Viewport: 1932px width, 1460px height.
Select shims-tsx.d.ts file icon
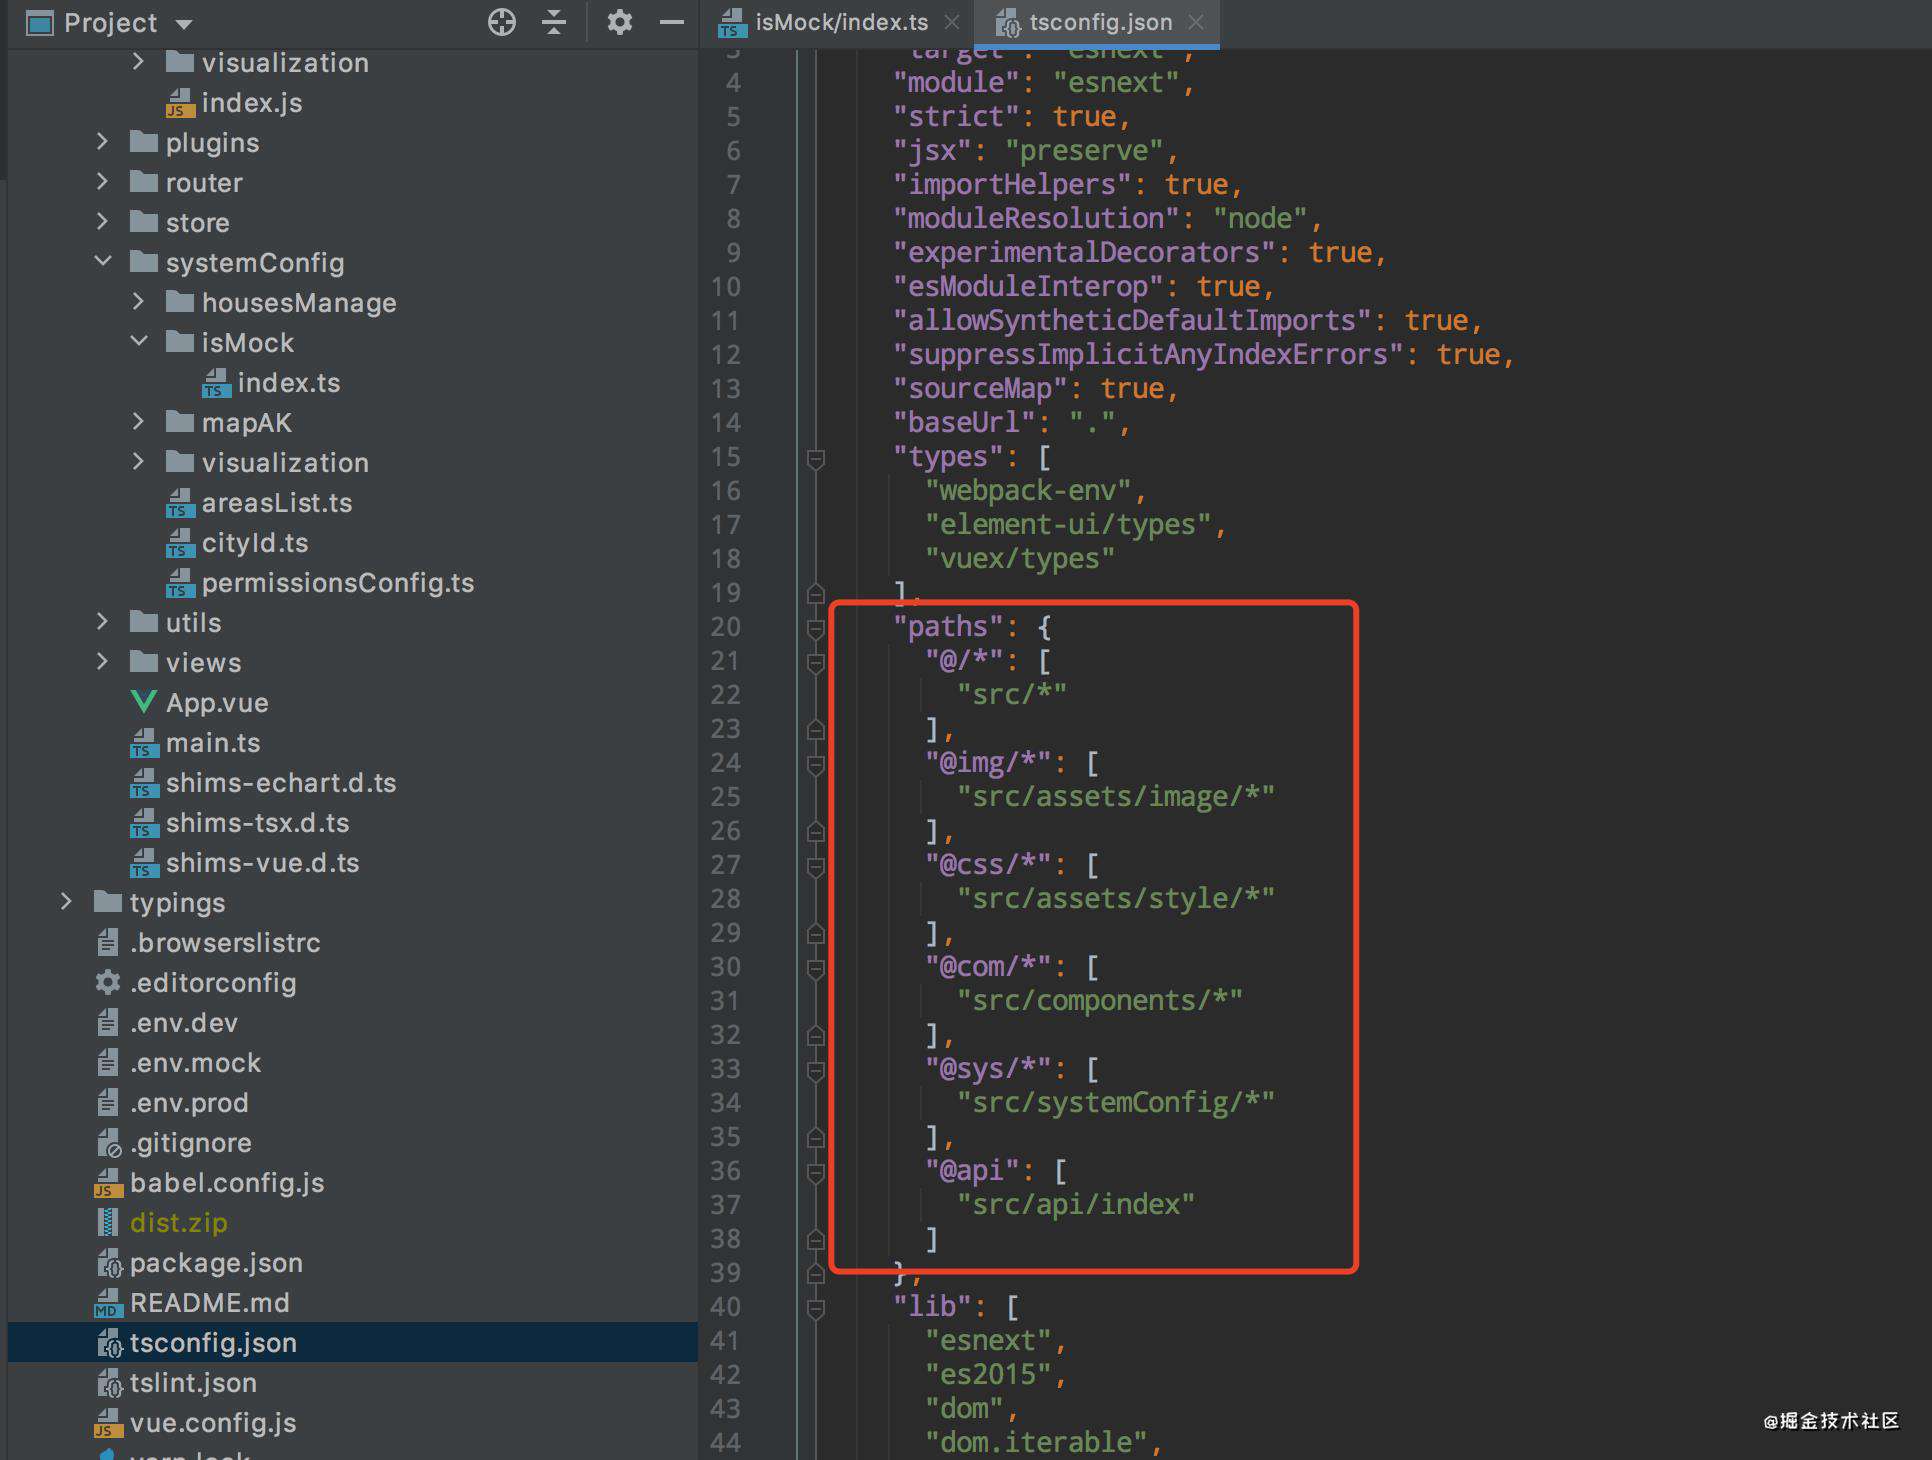coord(144,823)
